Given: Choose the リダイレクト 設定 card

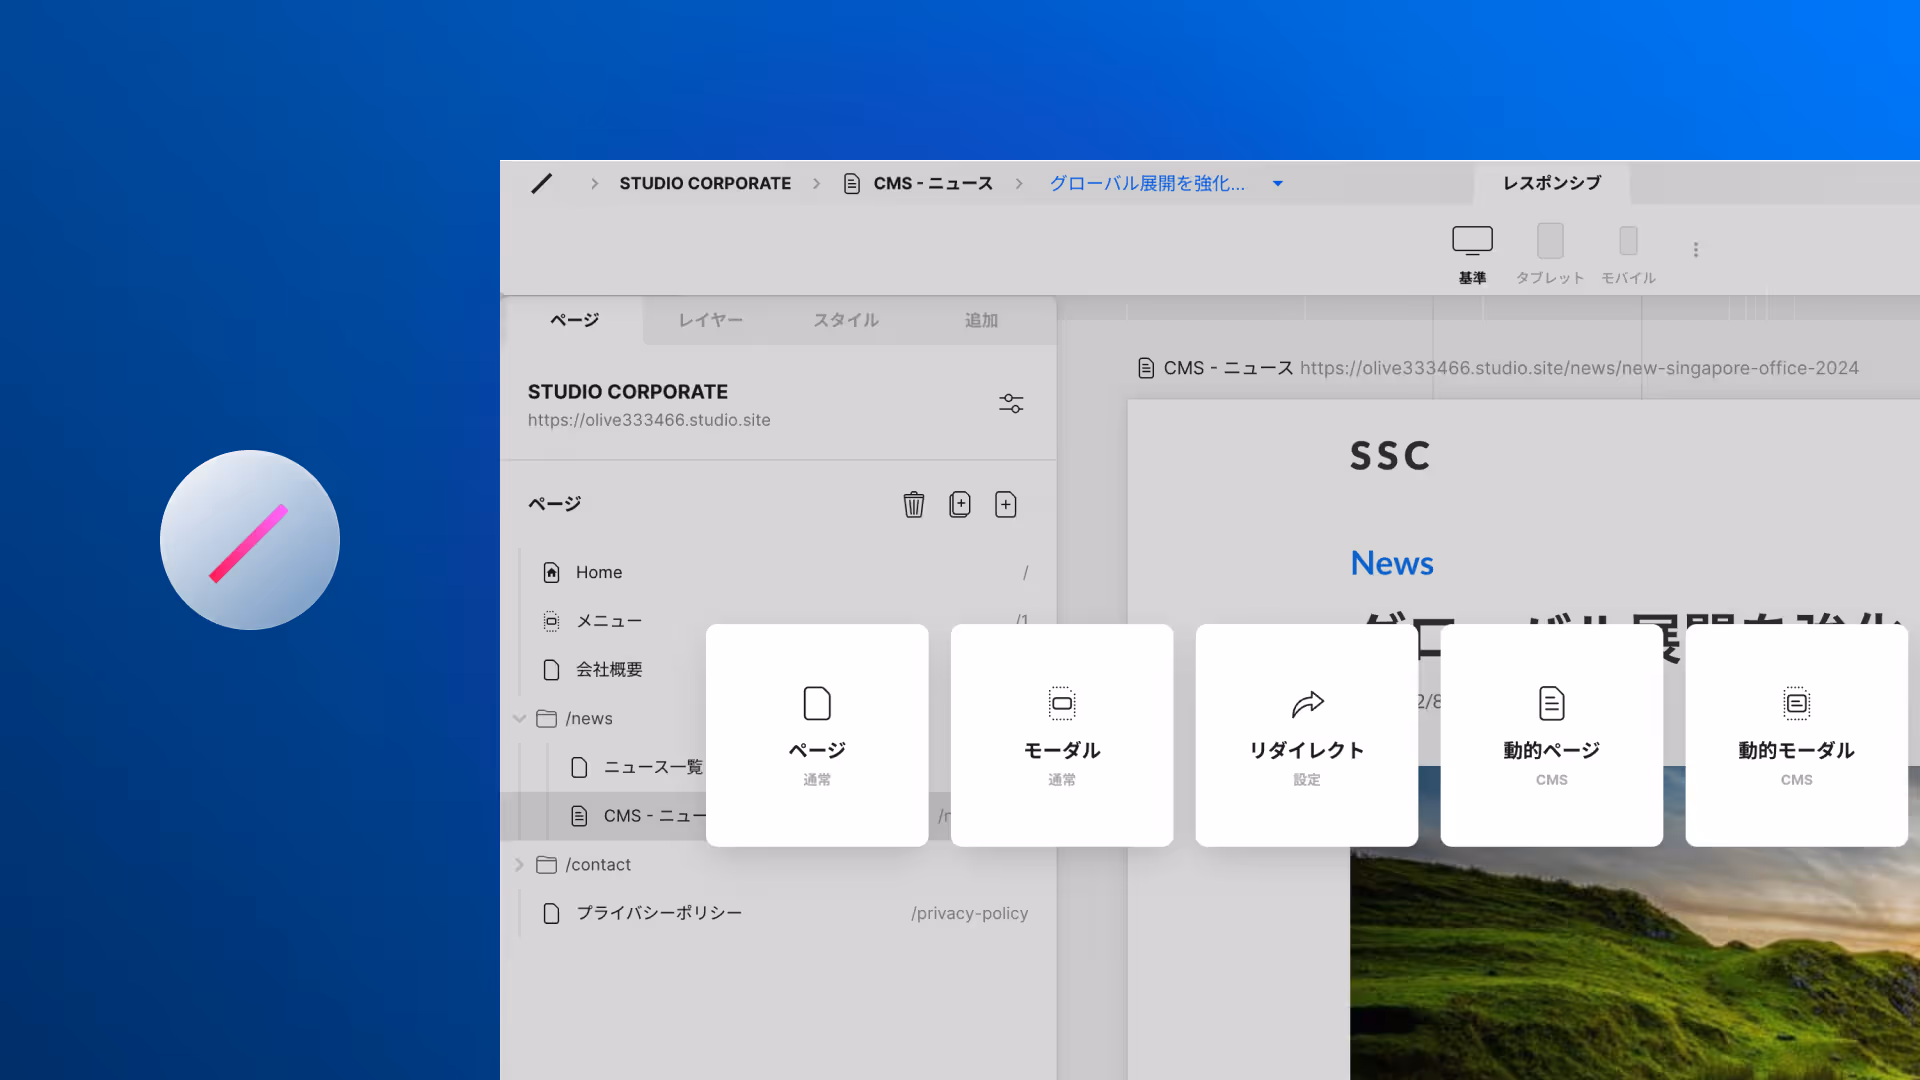Looking at the screenshot, I should pos(1306,735).
